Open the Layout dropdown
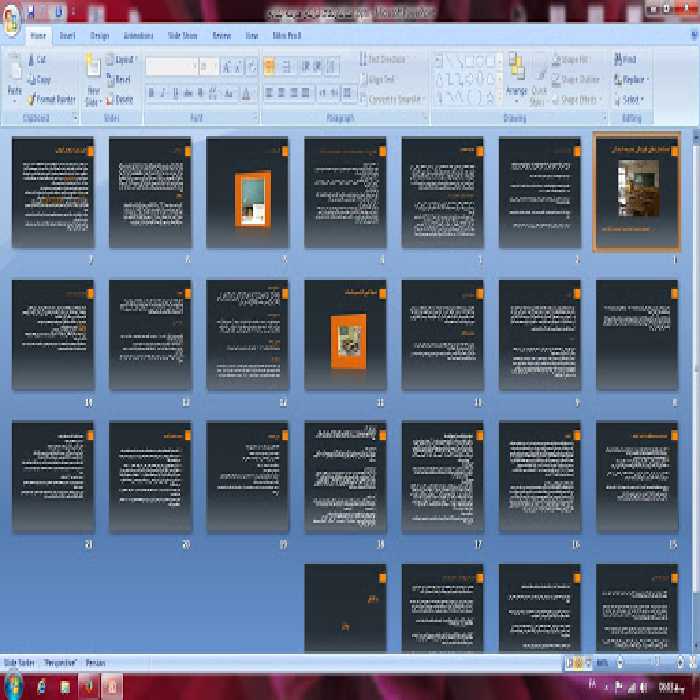 coord(123,60)
